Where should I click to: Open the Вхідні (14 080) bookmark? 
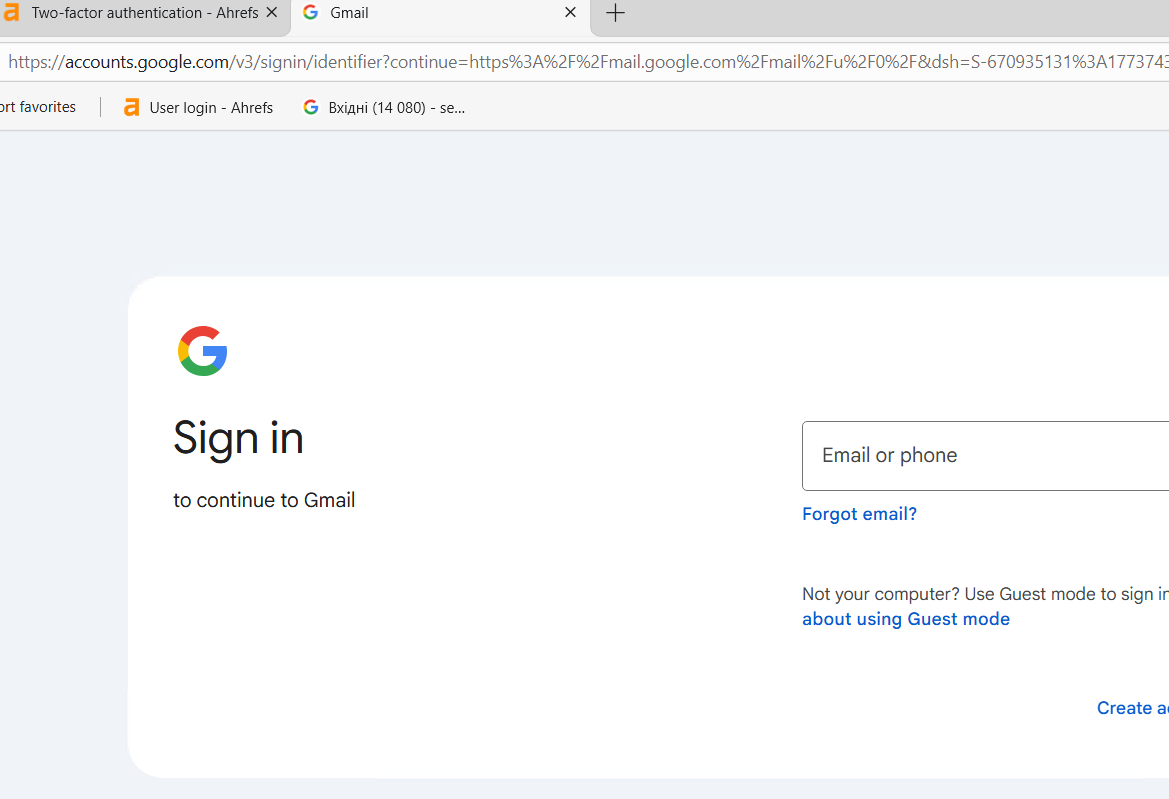[396, 107]
